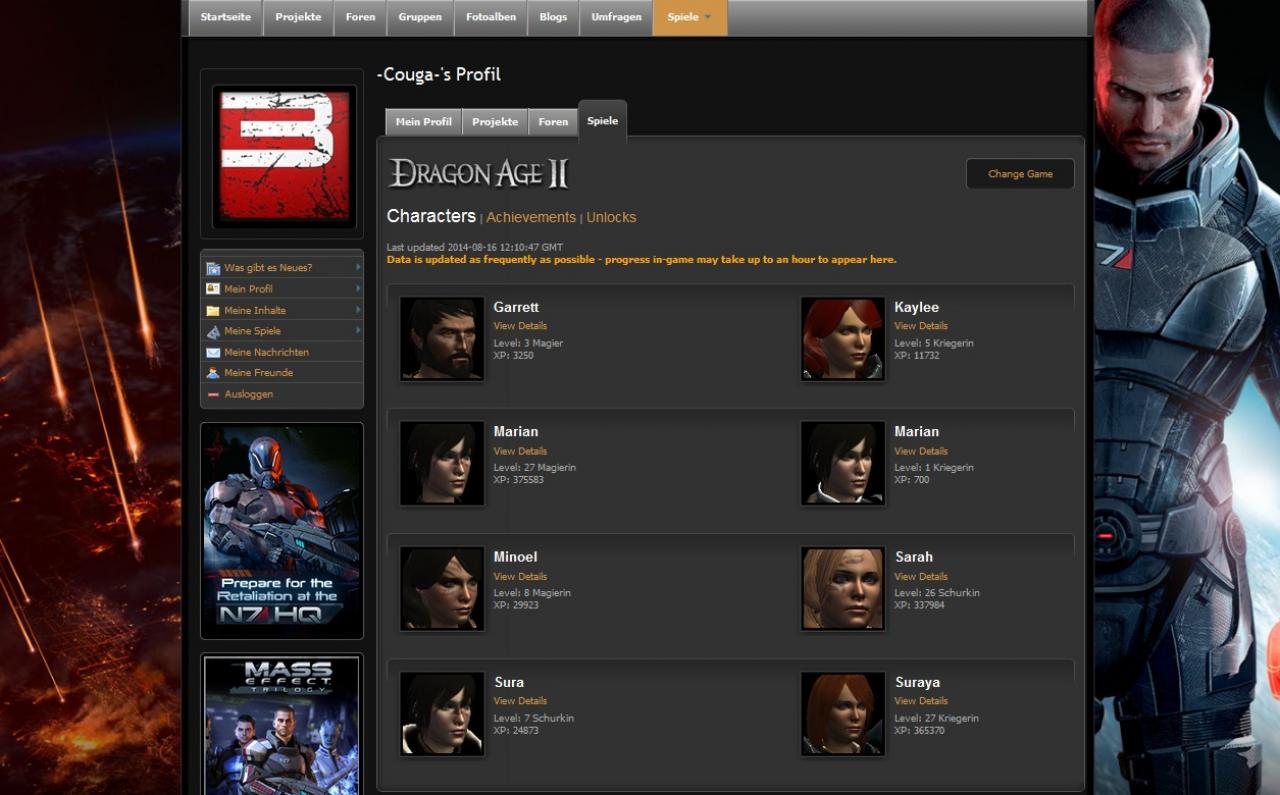
Task: Open Meine Spiele sidebar link
Action: tap(252, 331)
